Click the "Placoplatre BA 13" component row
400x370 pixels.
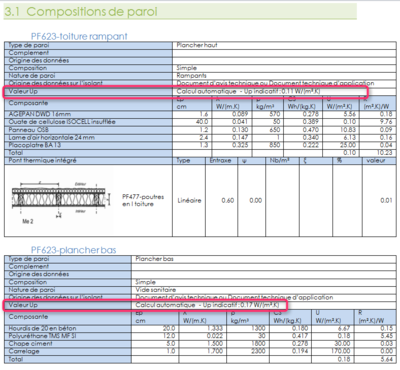coord(200,145)
